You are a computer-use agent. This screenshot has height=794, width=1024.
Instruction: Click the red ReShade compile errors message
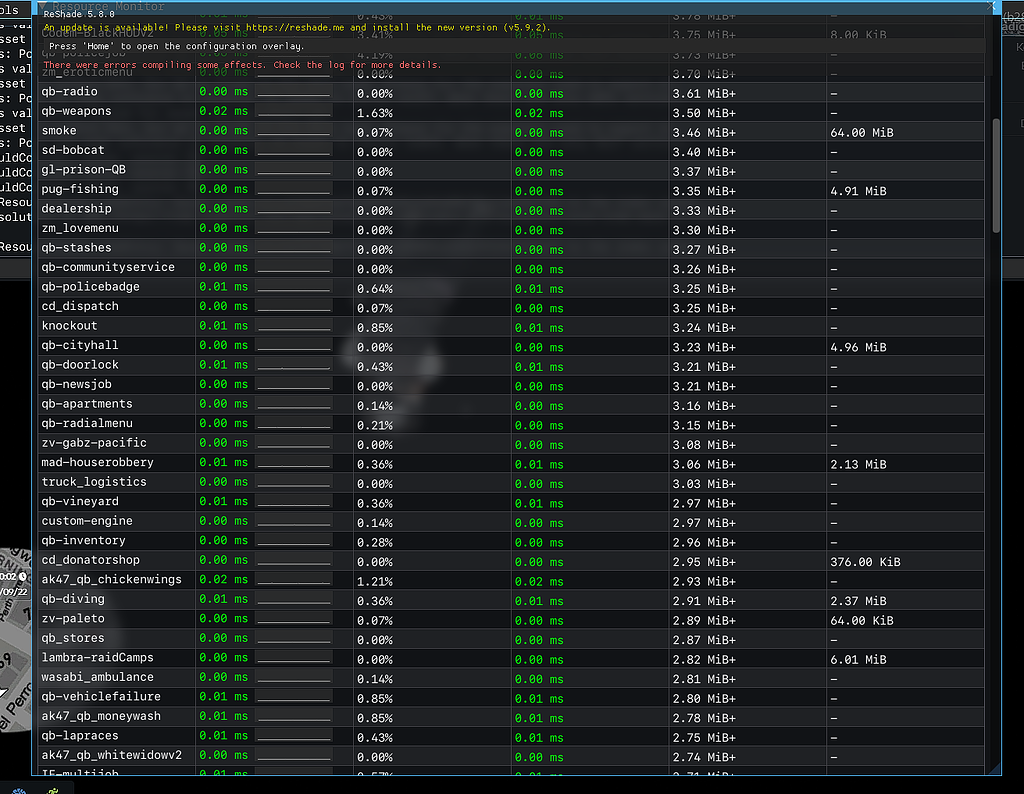click(242, 65)
